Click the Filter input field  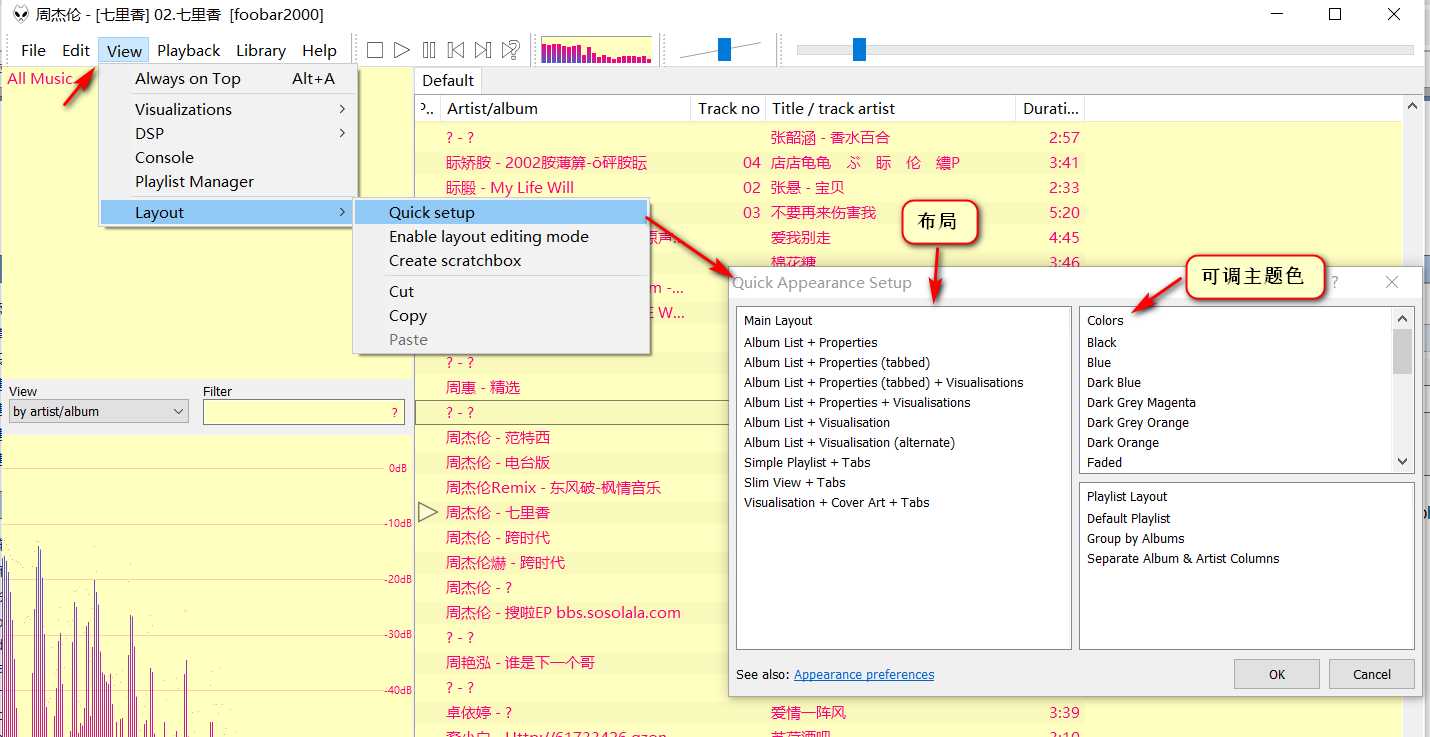click(x=303, y=411)
